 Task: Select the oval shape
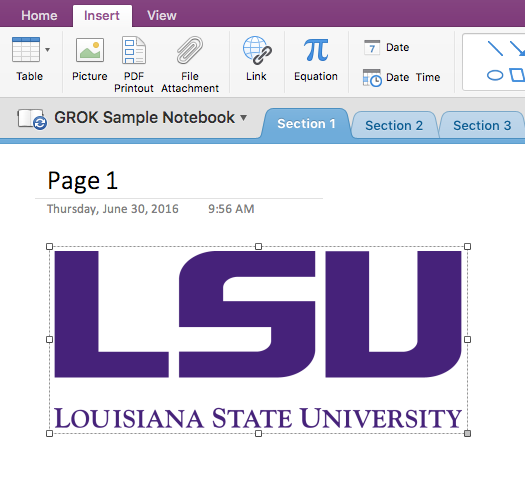495,75
